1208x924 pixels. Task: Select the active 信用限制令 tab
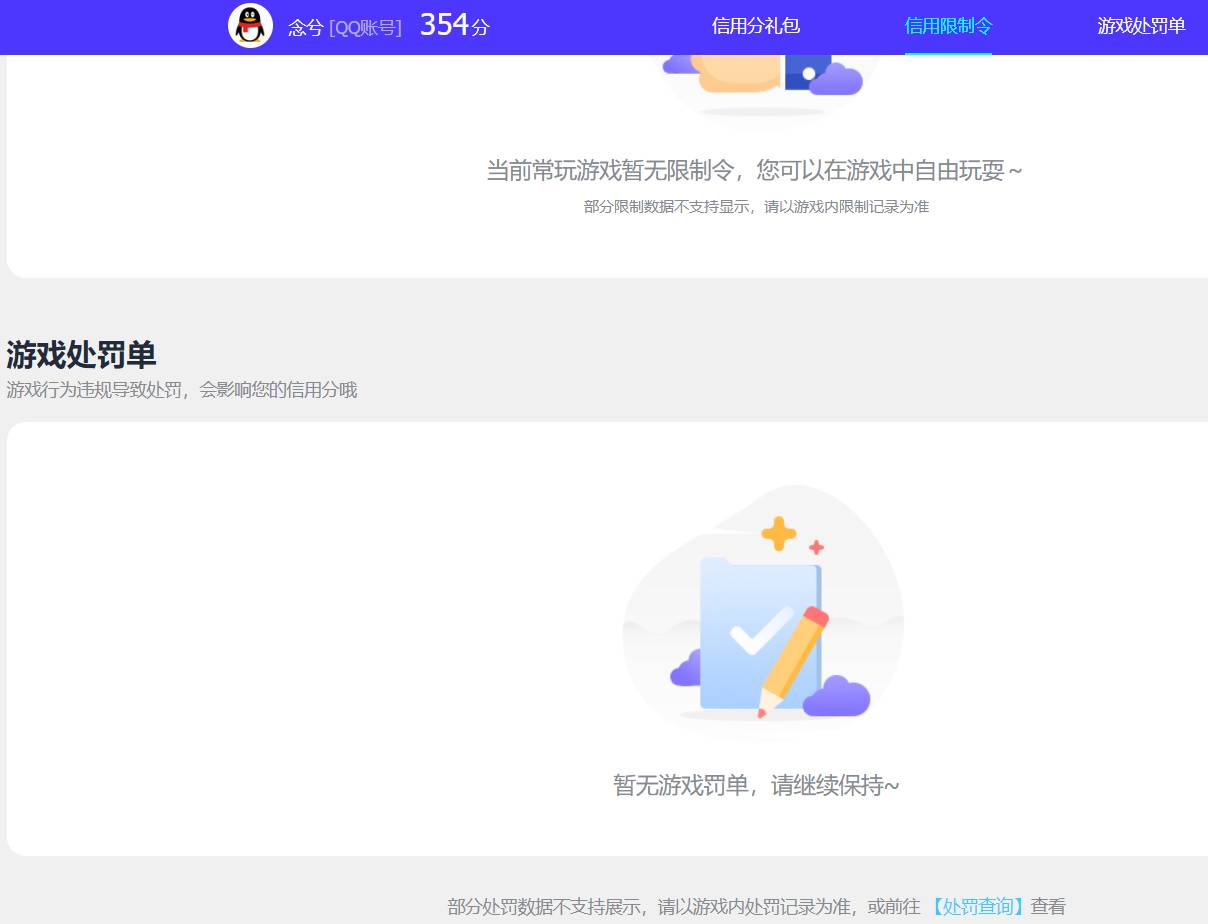pos(947,27)
